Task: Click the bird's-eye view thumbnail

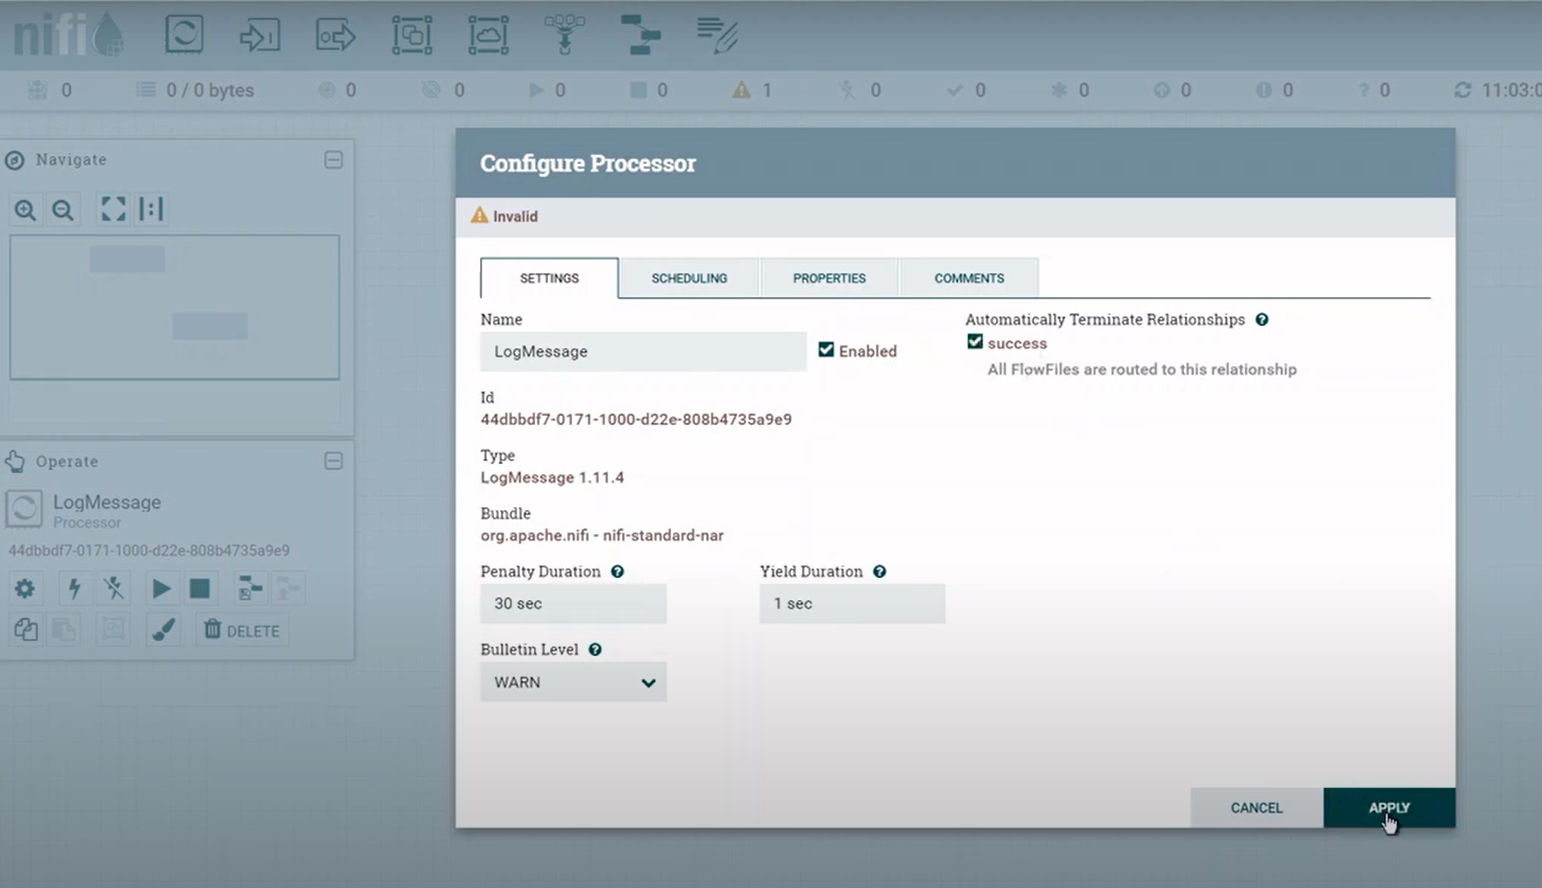Action: (x=175, y=307)
